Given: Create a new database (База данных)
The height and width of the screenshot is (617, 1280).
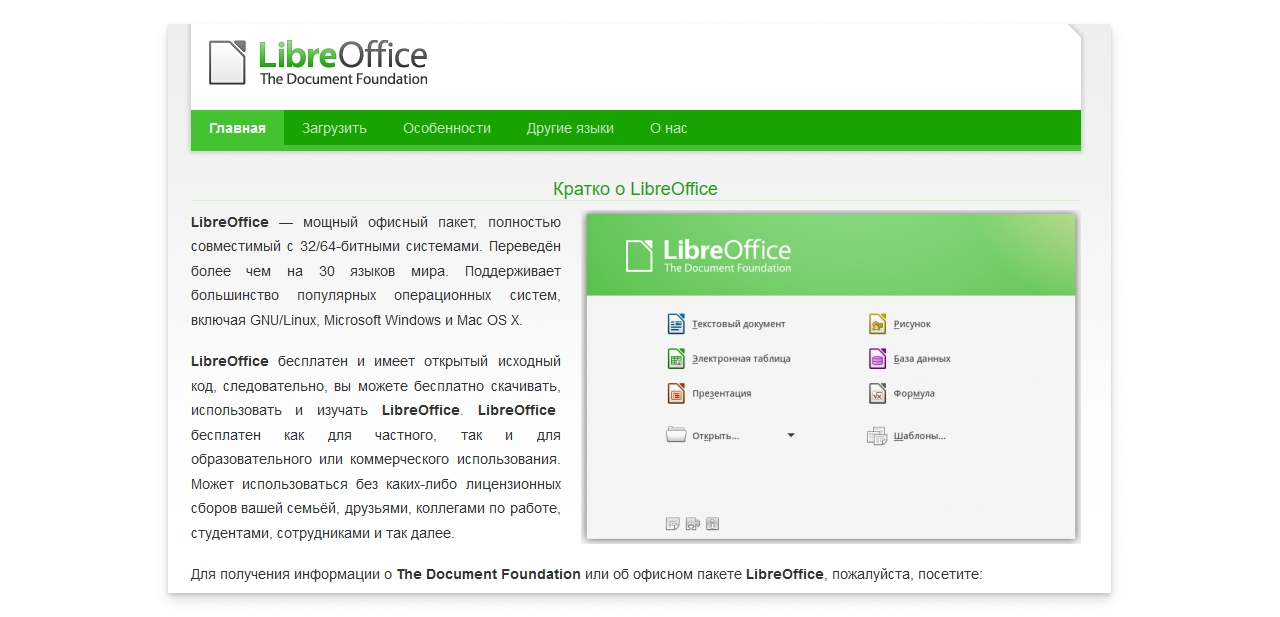Looking at the screenshot, I should click(x=920, y=358).
